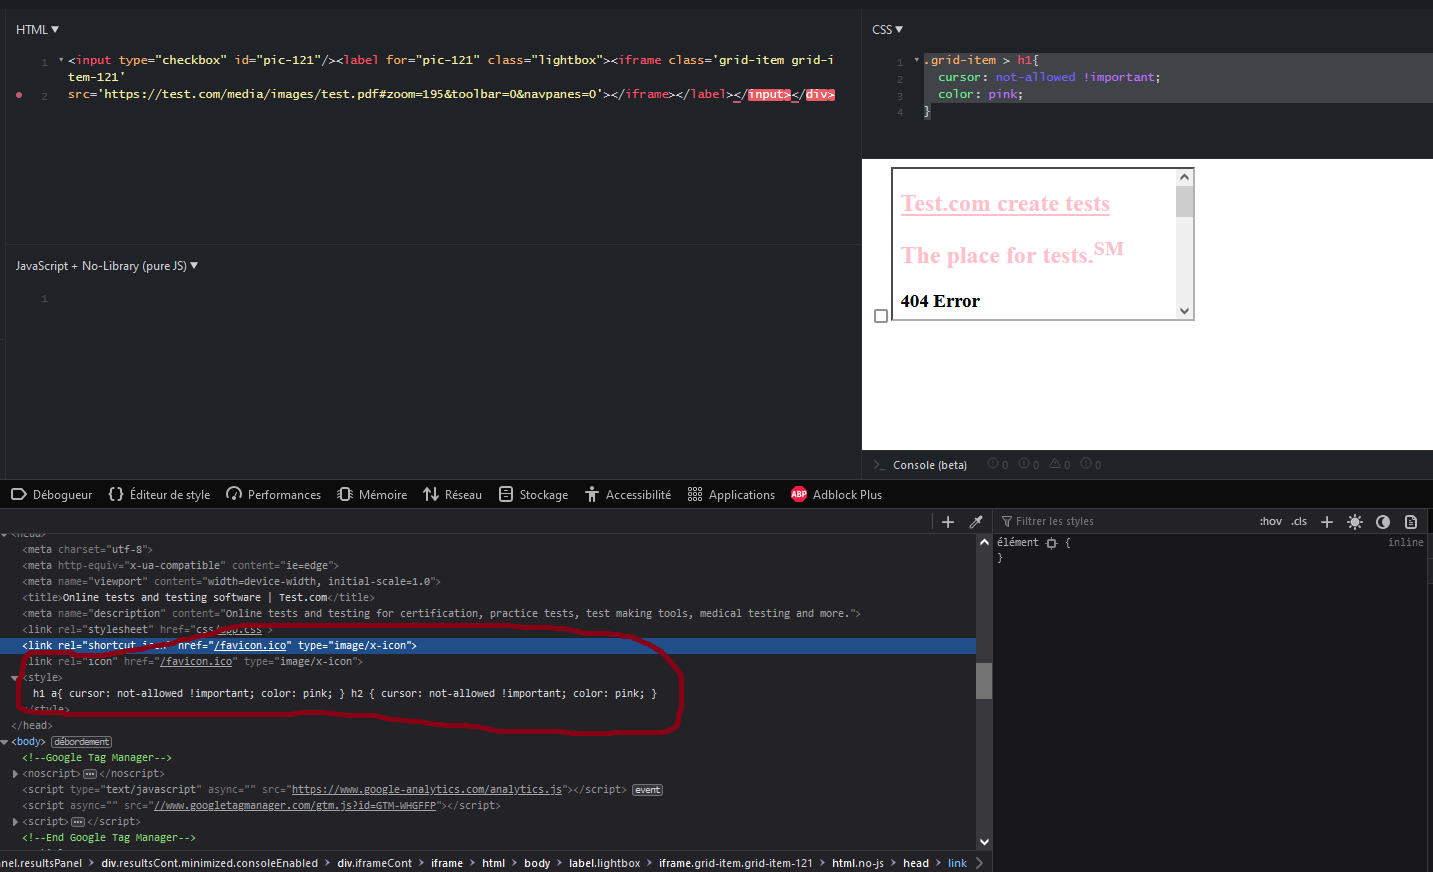
Task: Click the inspector scrollbar down arrow
Action: click(984, 842)
